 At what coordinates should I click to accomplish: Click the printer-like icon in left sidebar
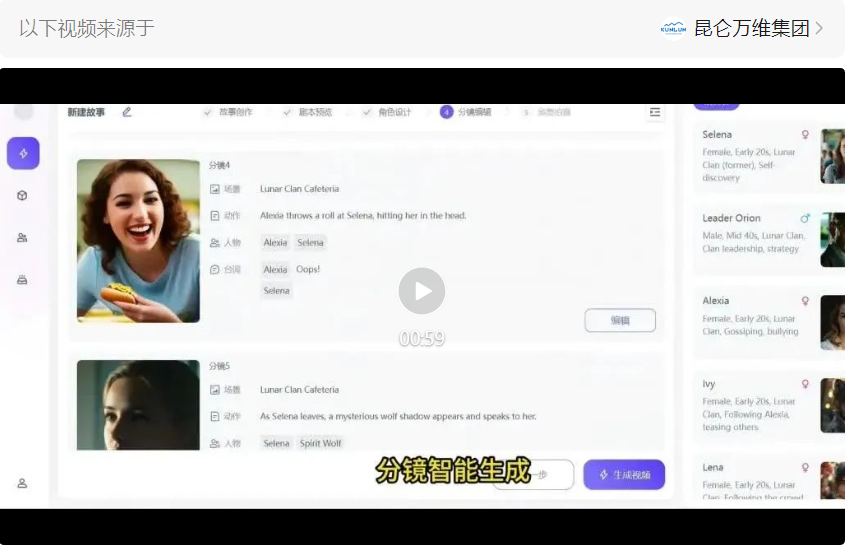[x=22, y=280]
